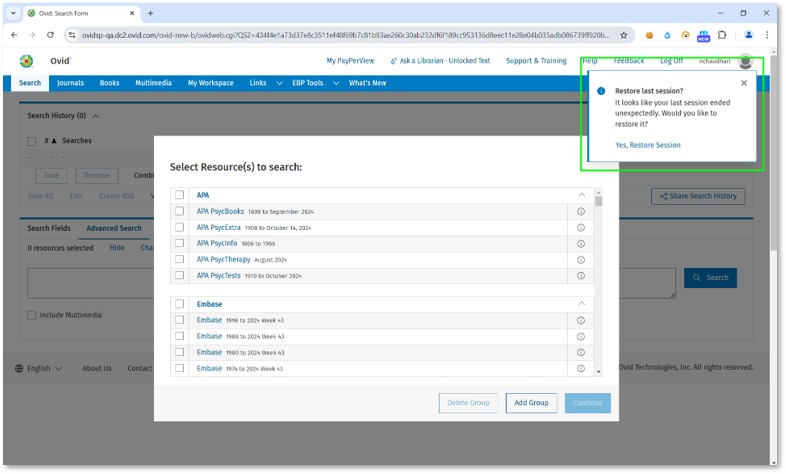The height and width of the screenshot is (474, 786).
Task: Close the Restore last session popup
Action: pyautogui.click(x=744, y=83)
